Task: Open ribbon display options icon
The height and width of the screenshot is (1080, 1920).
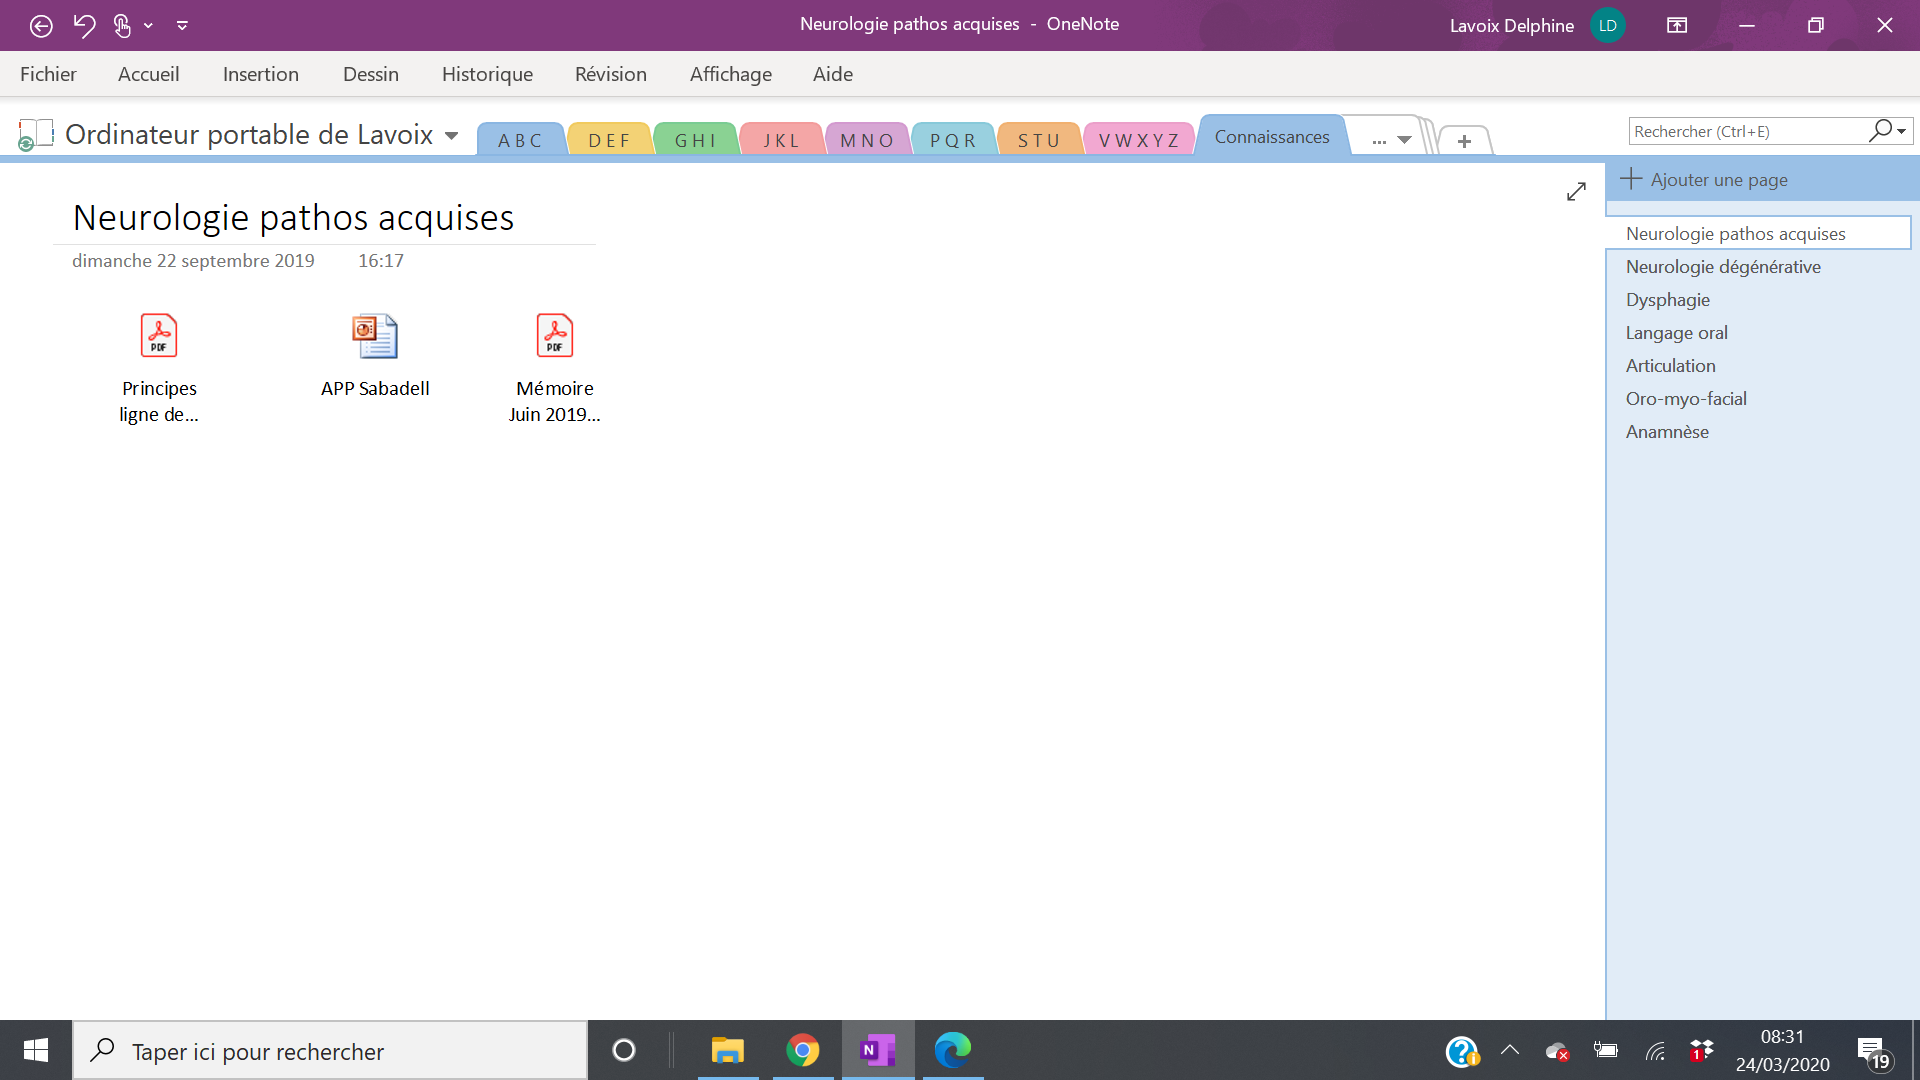Action: pyautogui.click(x=1677, y=26)
